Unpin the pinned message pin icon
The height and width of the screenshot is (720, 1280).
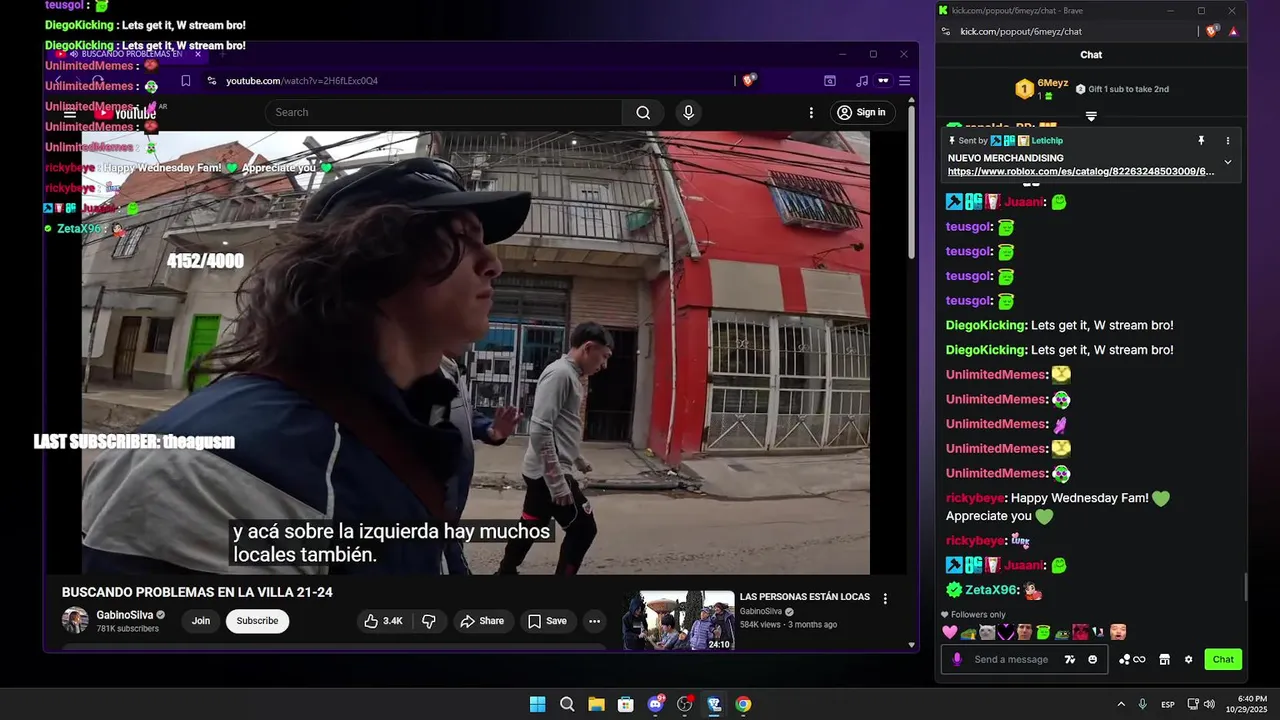(1201, 141)
